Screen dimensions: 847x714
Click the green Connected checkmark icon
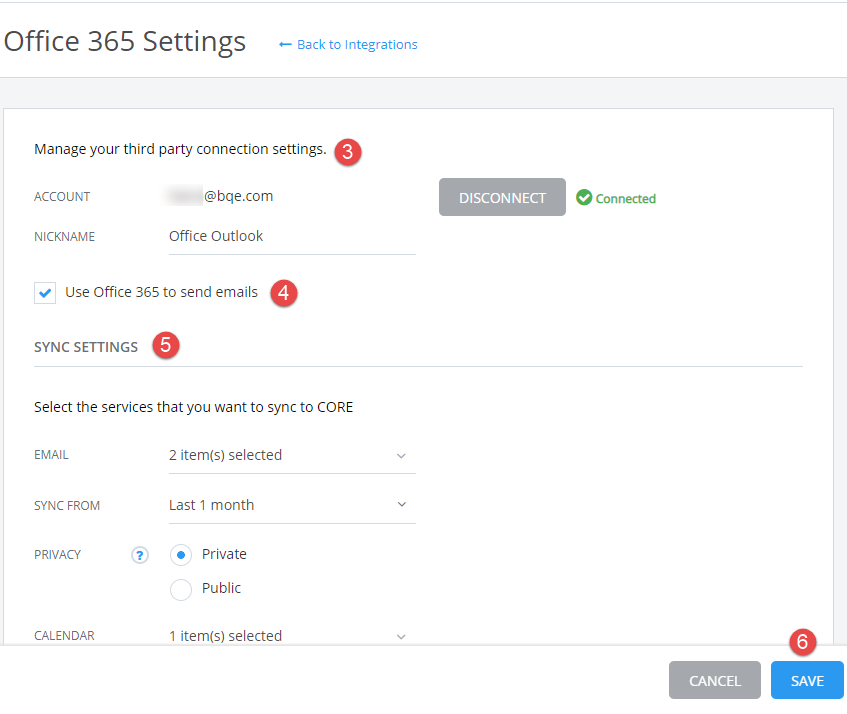pyautogui.click(x=584, y=198)
